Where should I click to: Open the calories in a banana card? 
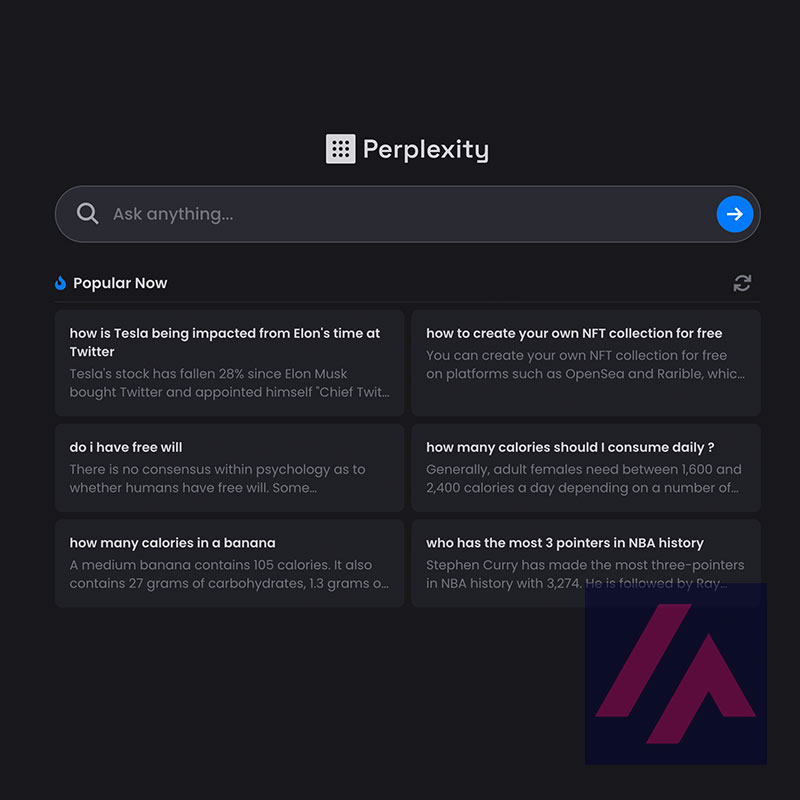pos(229,563)
